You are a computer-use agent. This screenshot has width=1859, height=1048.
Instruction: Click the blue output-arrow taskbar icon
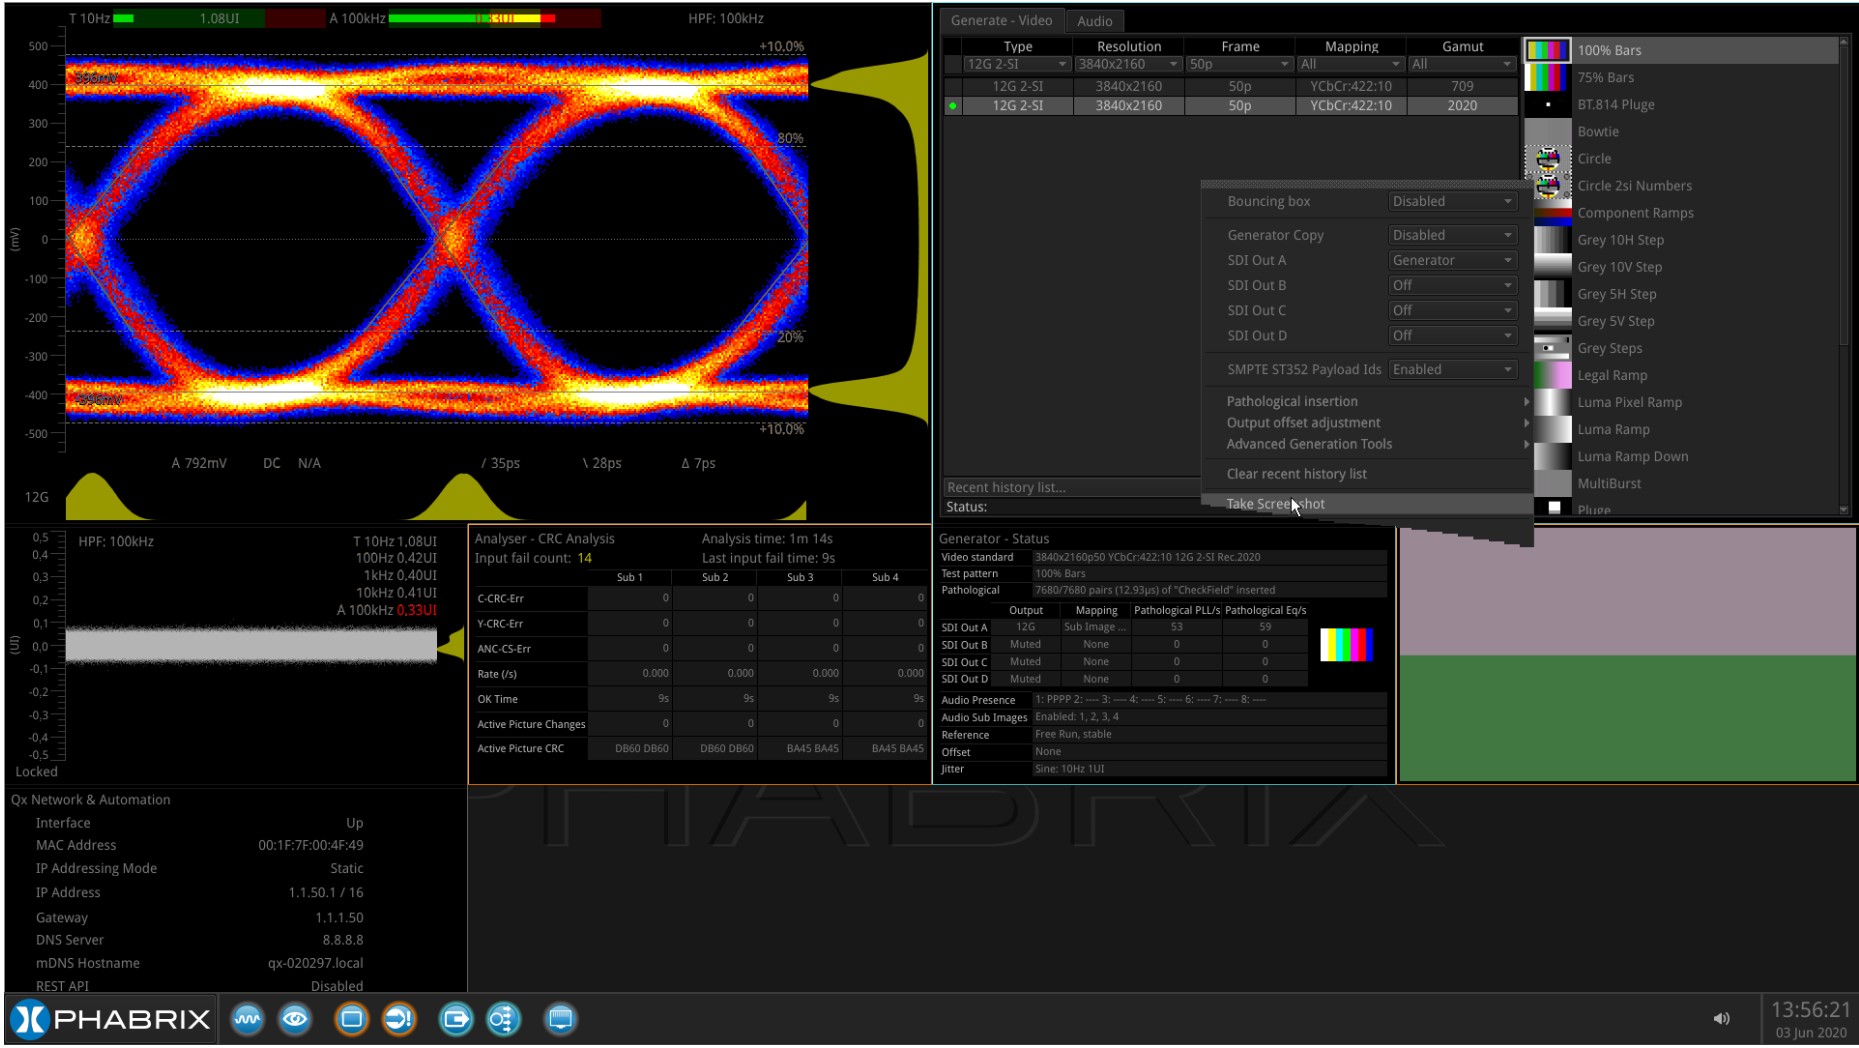click(x=455, y=1019)
